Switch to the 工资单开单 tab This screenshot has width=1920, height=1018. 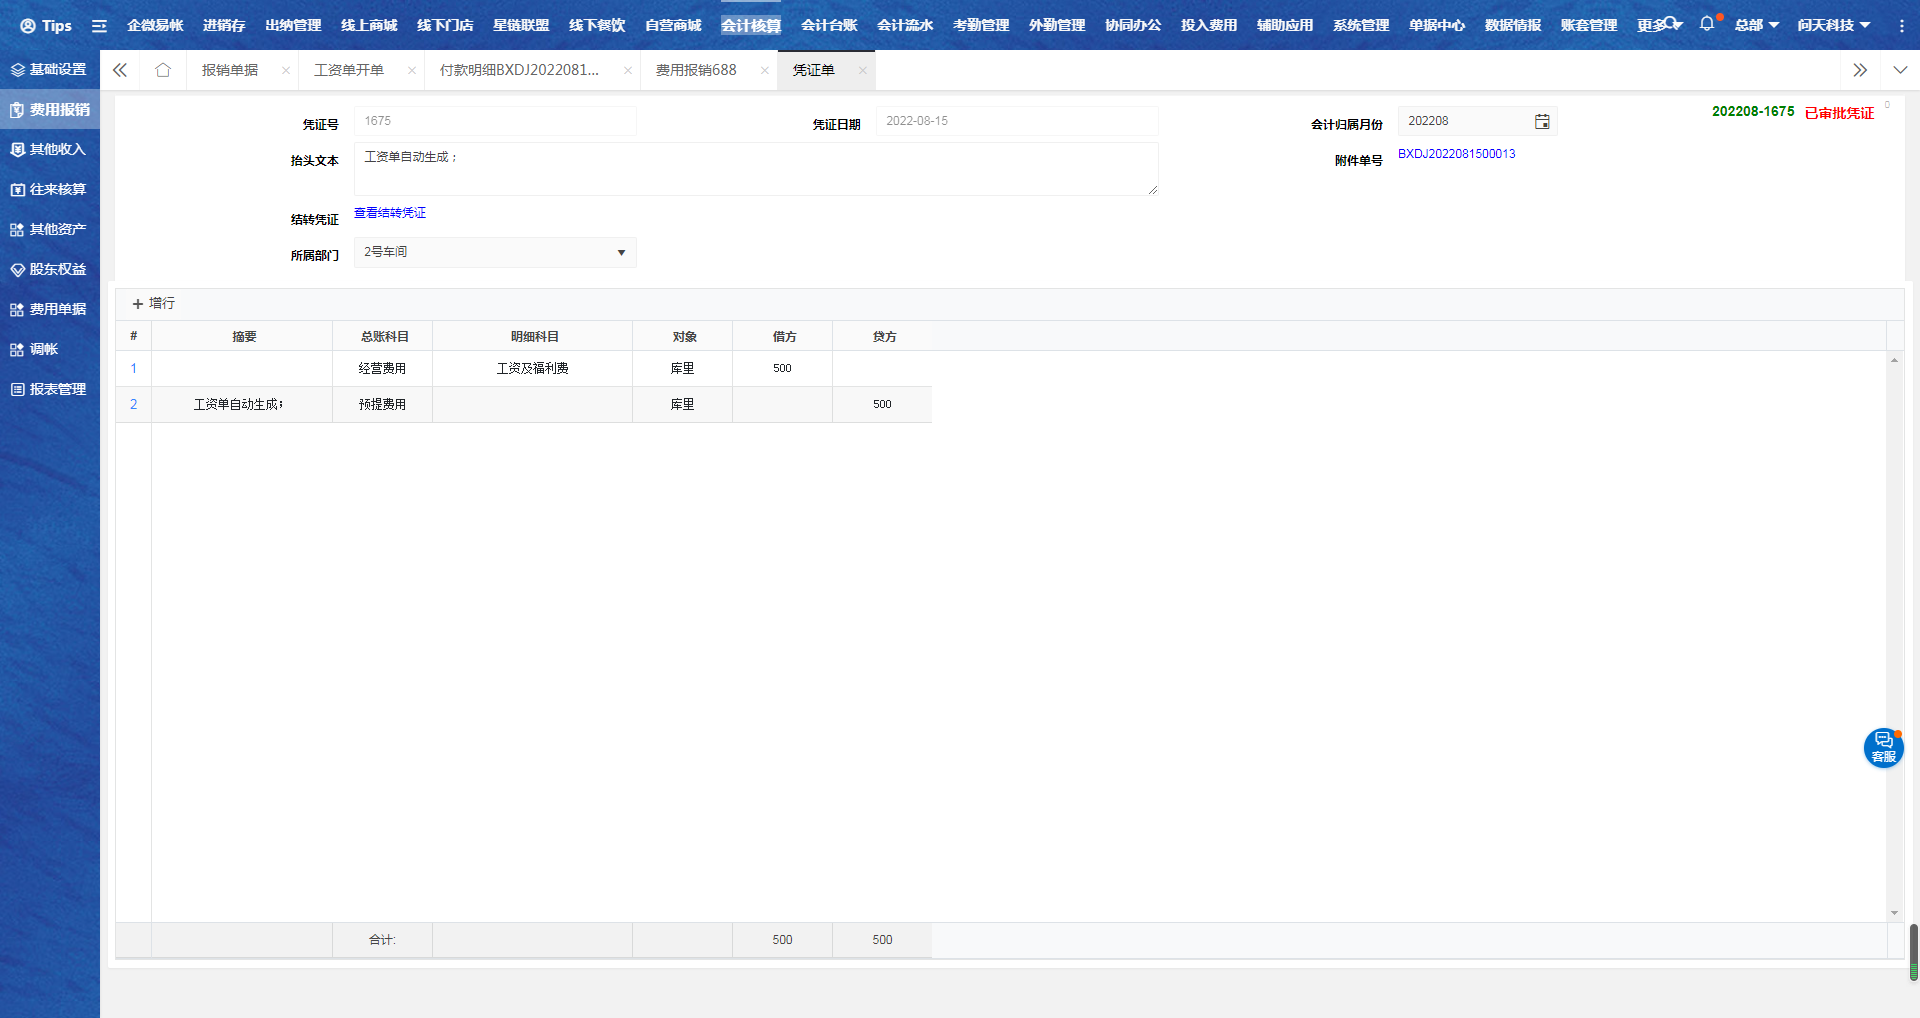coord(349,70)
